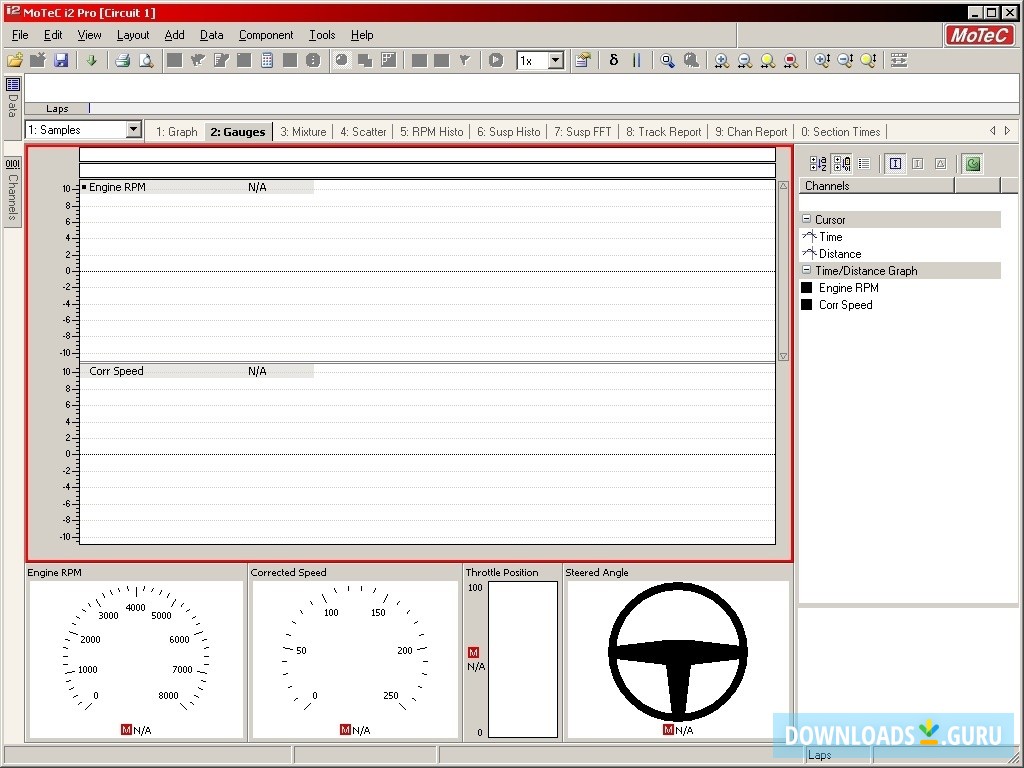Click the horizontal zoom in plus icon
This screenshot has width=1024, height=768.
coord(721,60)
